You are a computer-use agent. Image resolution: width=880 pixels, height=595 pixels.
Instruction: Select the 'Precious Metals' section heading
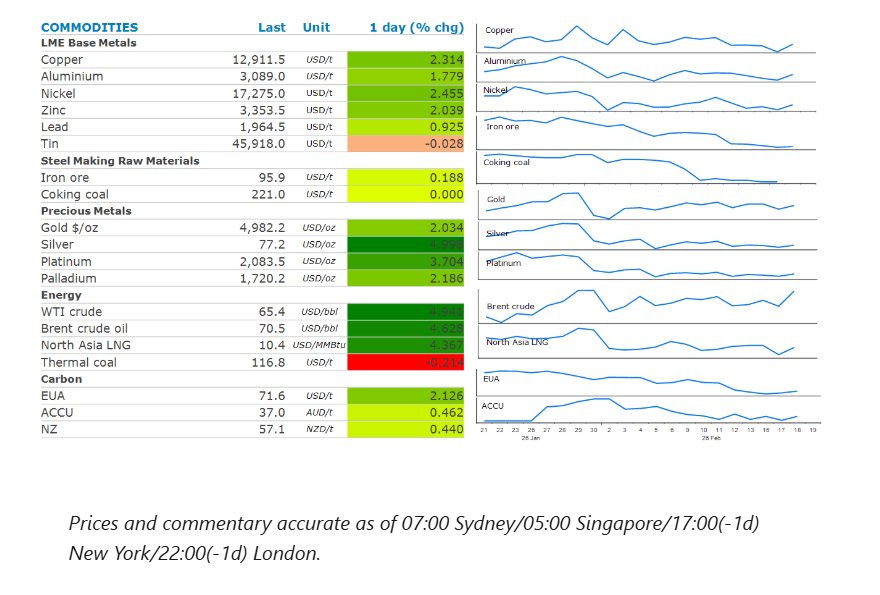tap(86, 211)
